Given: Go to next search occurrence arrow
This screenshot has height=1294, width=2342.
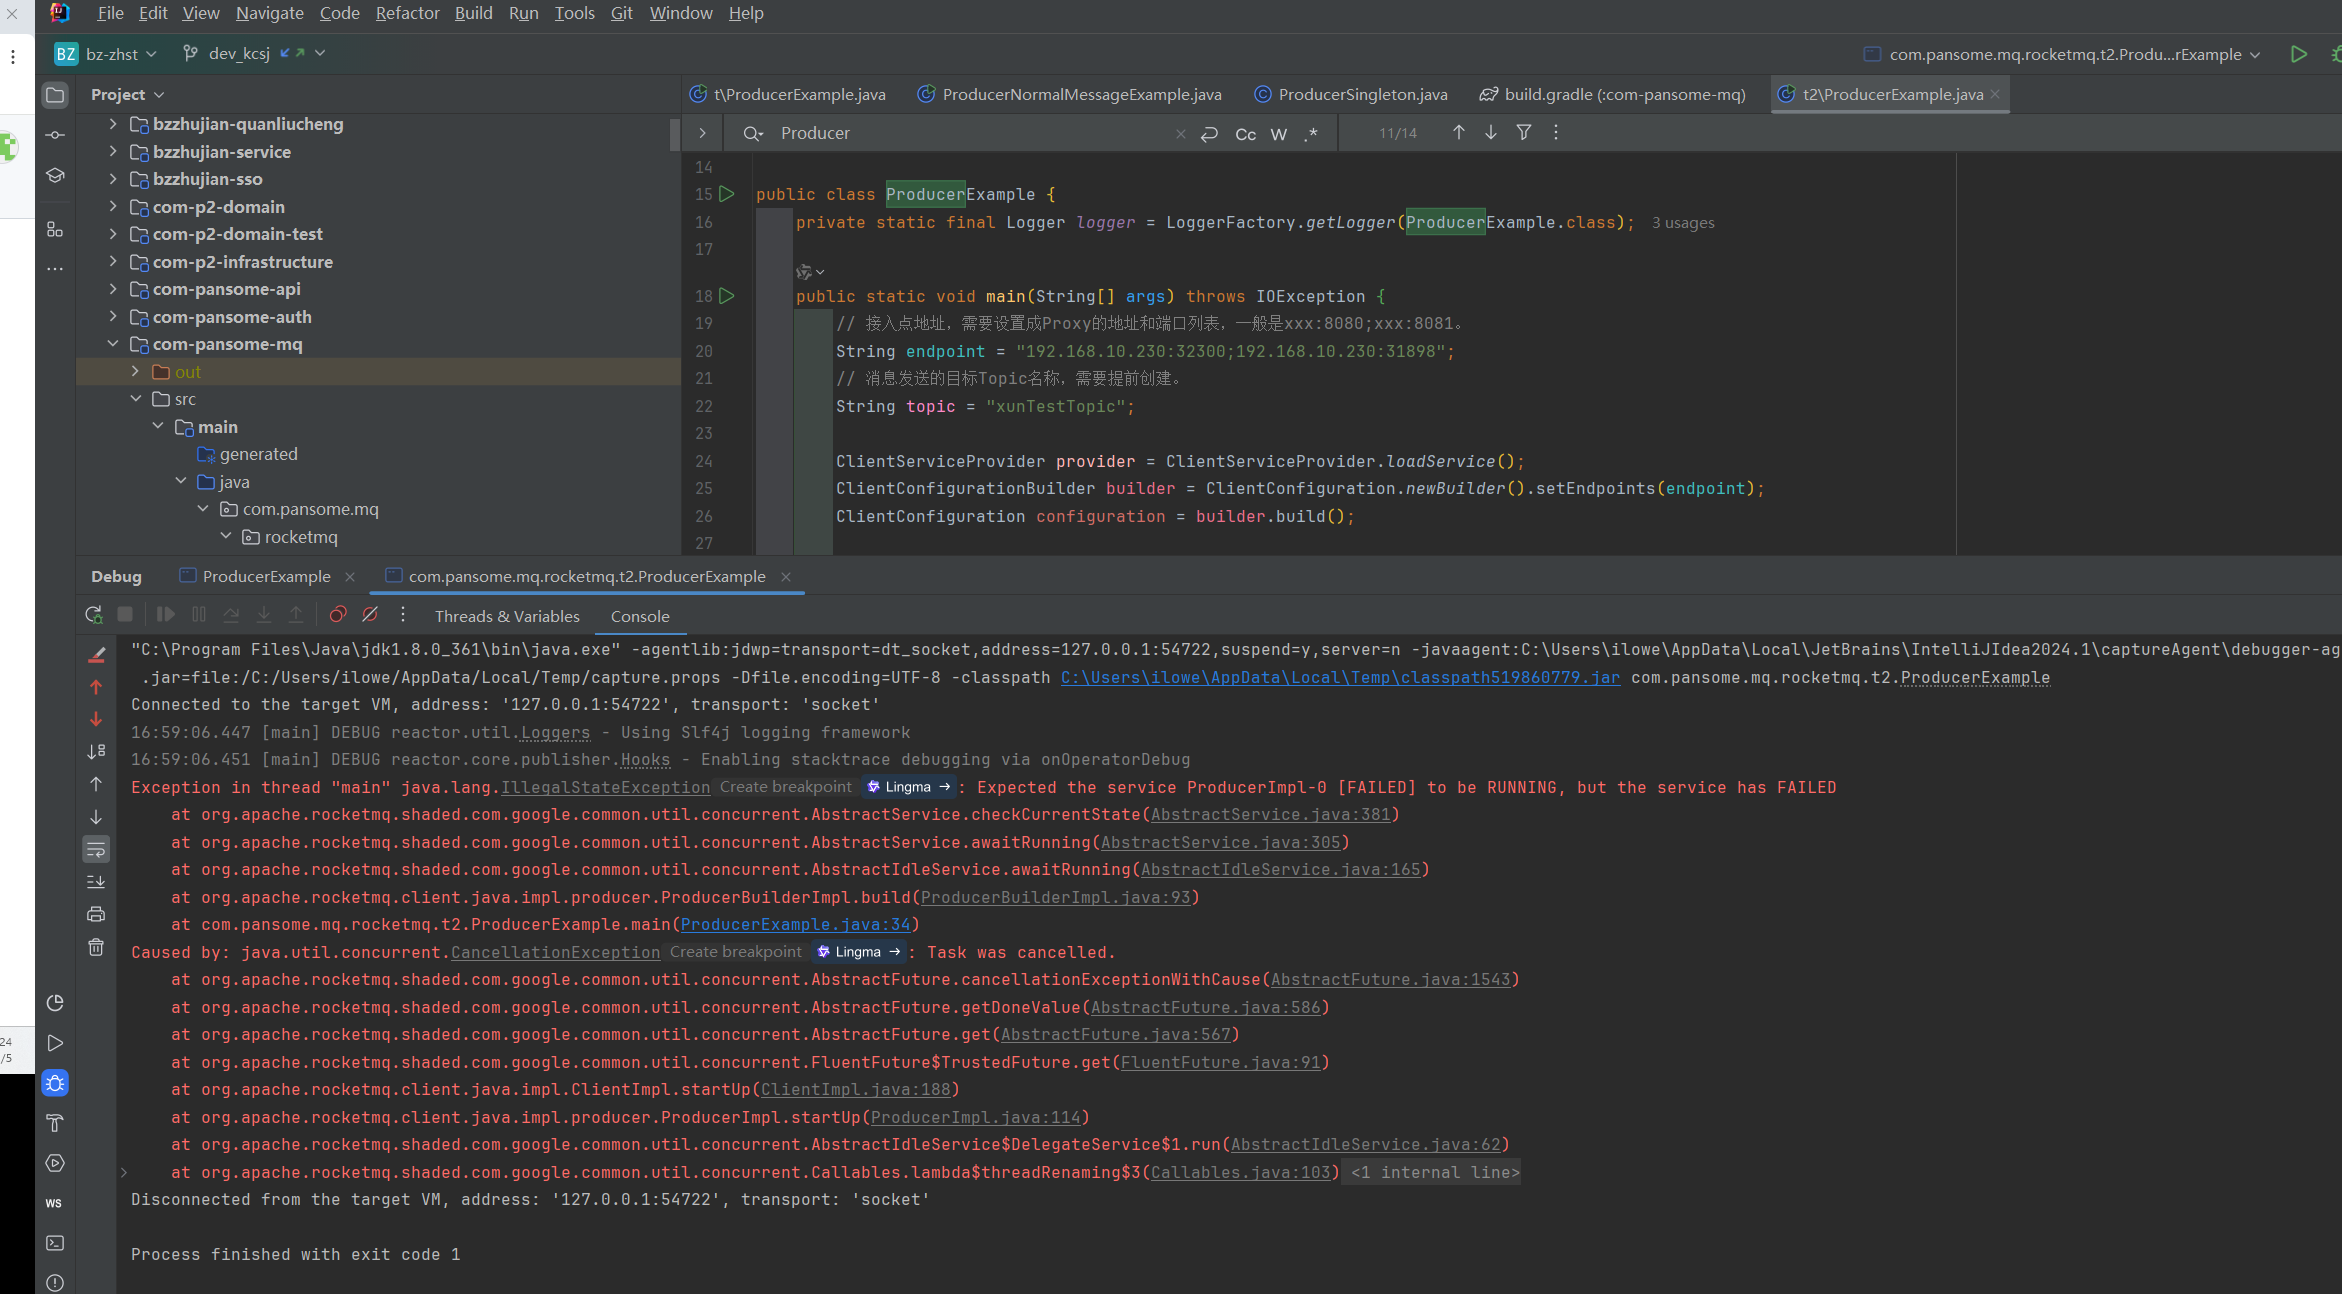Looking at the screenshot, I should 1491,132.
